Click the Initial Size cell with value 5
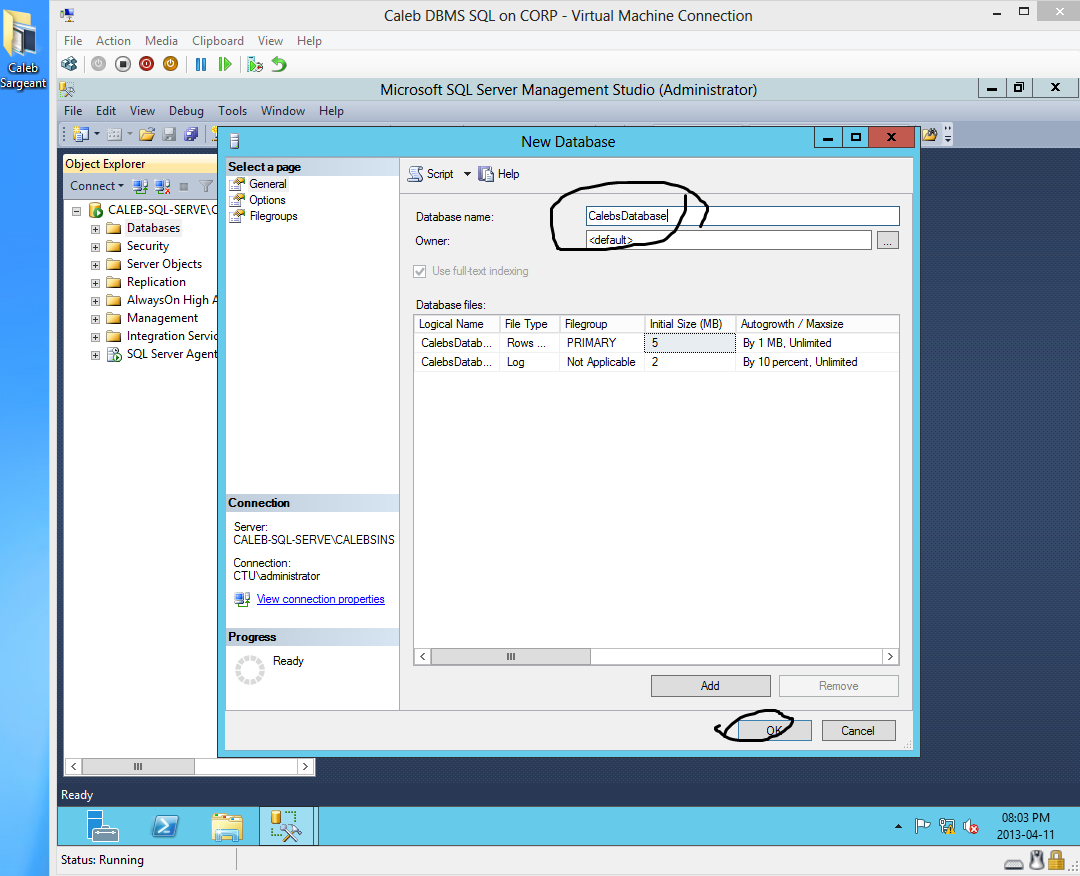1080x876 pixels. [689, 343]
